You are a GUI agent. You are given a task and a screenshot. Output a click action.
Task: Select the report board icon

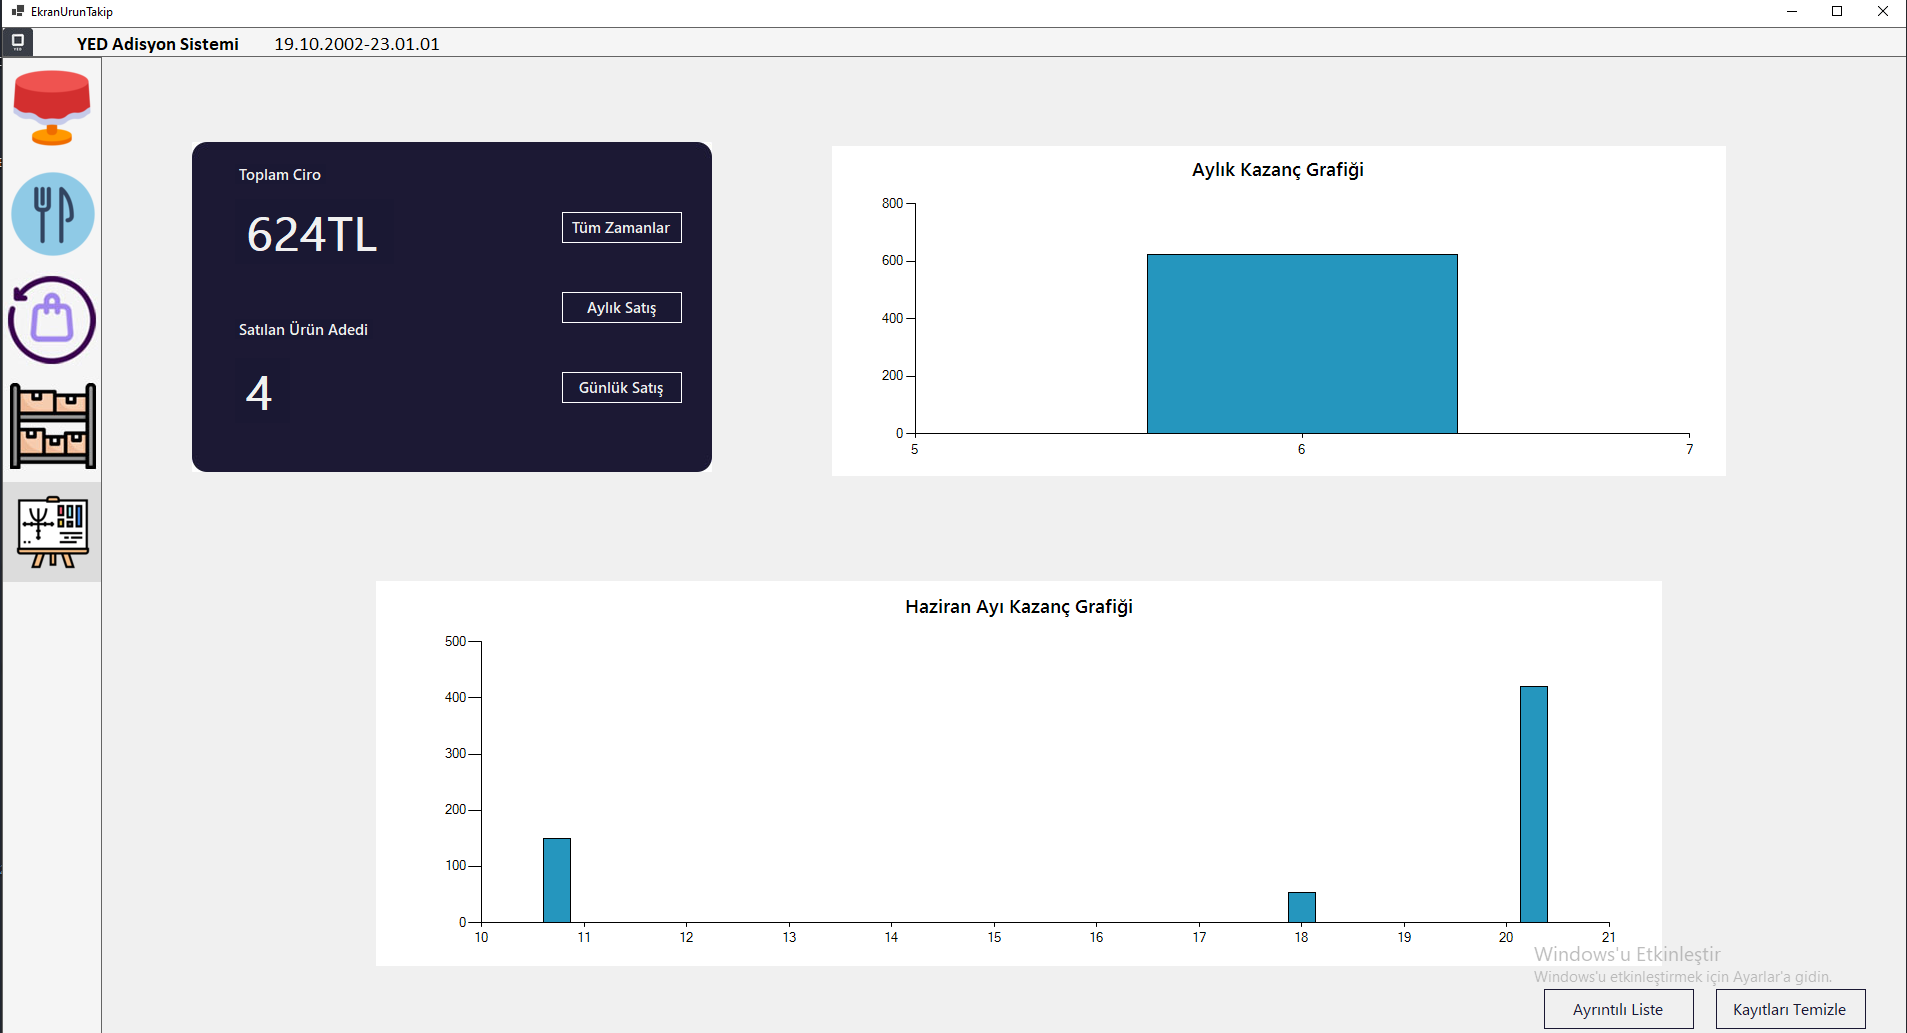click(x=53, y=532)
